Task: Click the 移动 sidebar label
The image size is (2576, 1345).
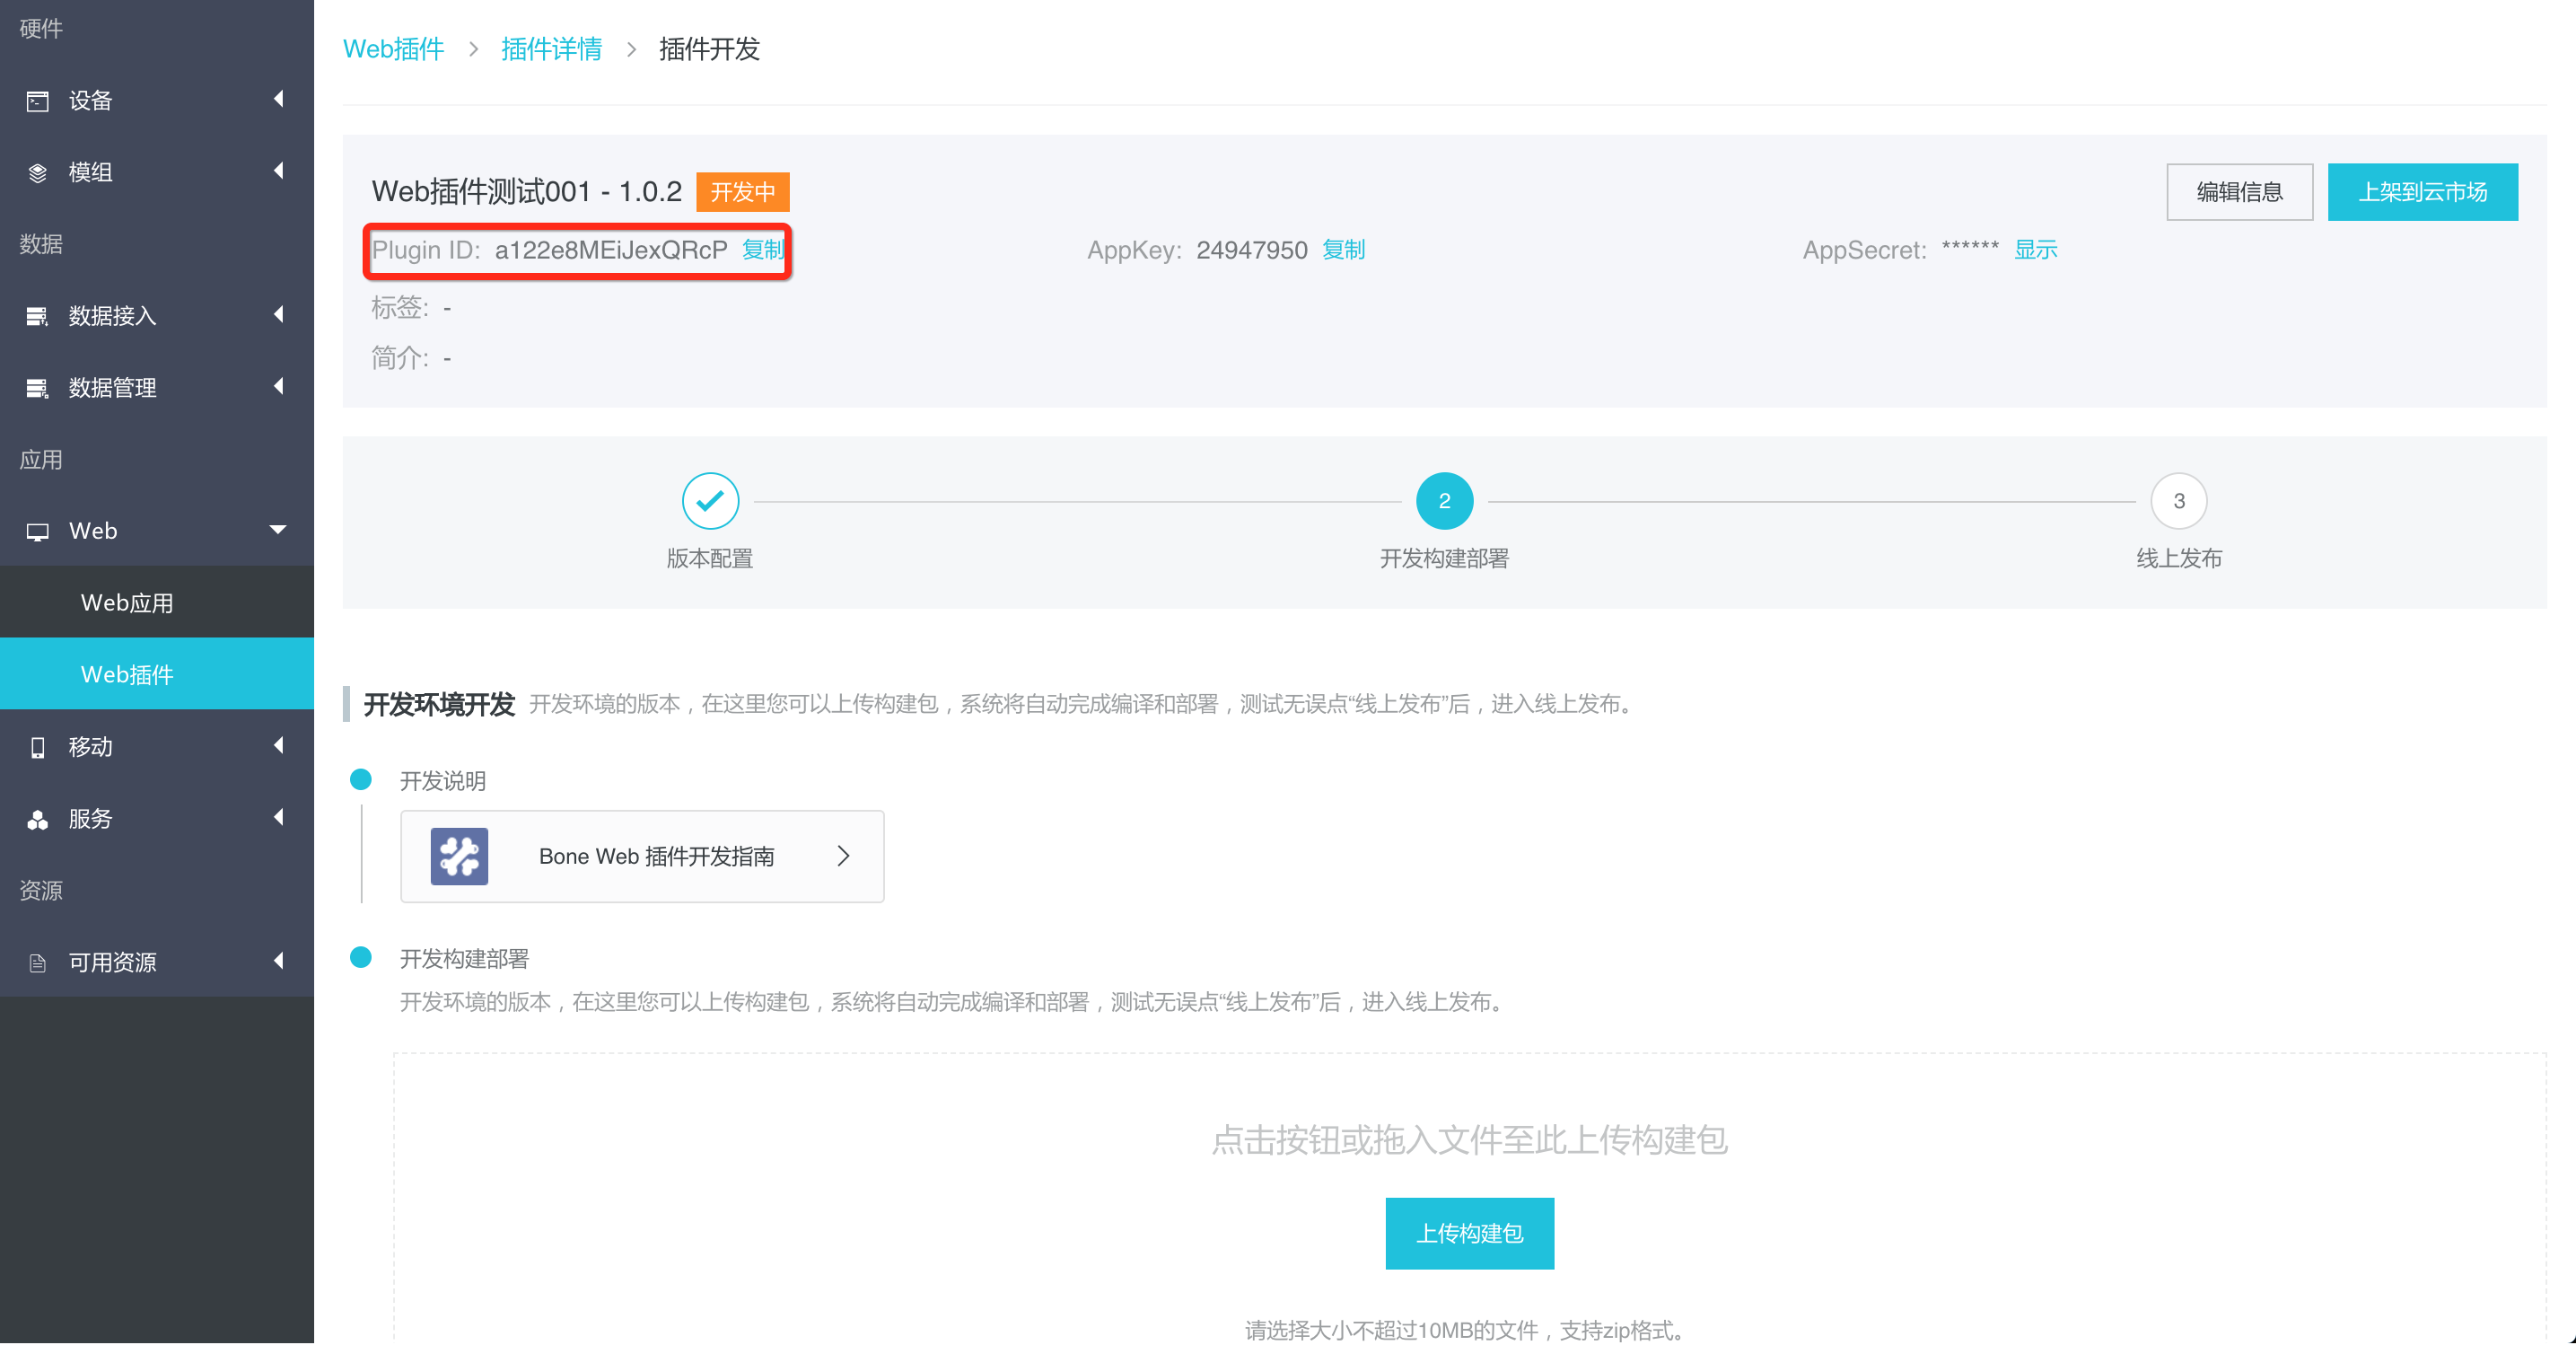Action: pyautogui.click(x=90, y=748)
